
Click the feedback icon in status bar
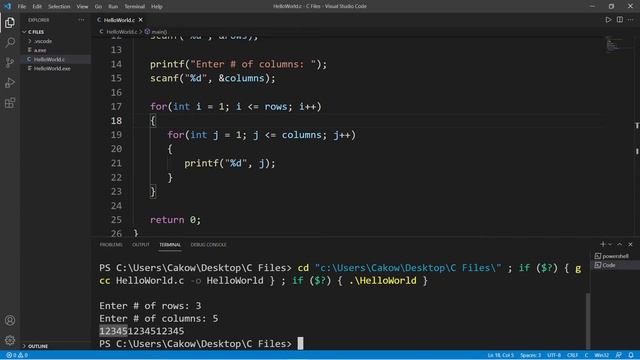[618, 355]
